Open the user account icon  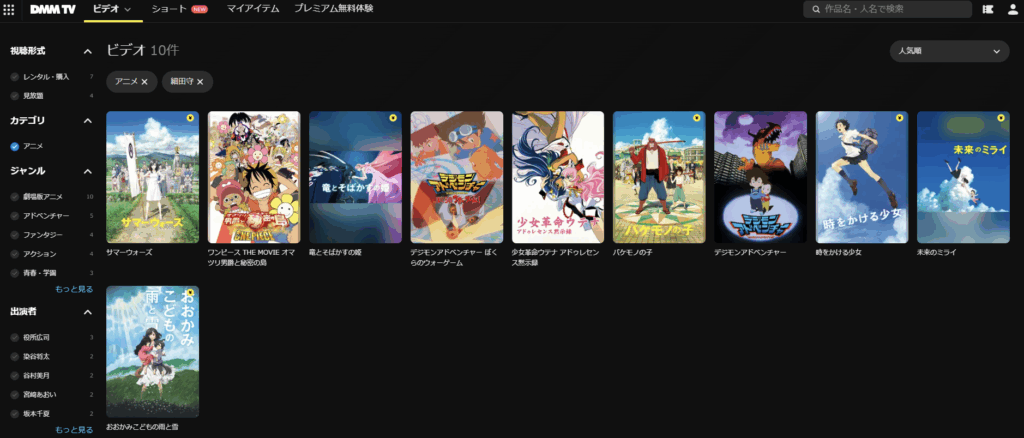tap(1013, 9)
